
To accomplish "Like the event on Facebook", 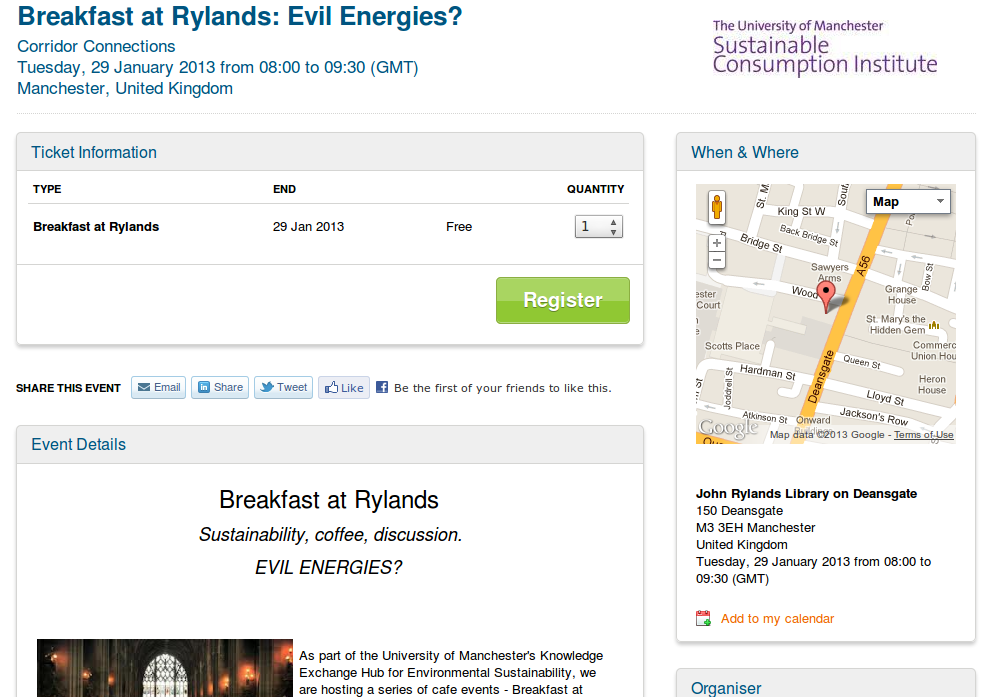I will pyautogui.click(x=344, y=388).
